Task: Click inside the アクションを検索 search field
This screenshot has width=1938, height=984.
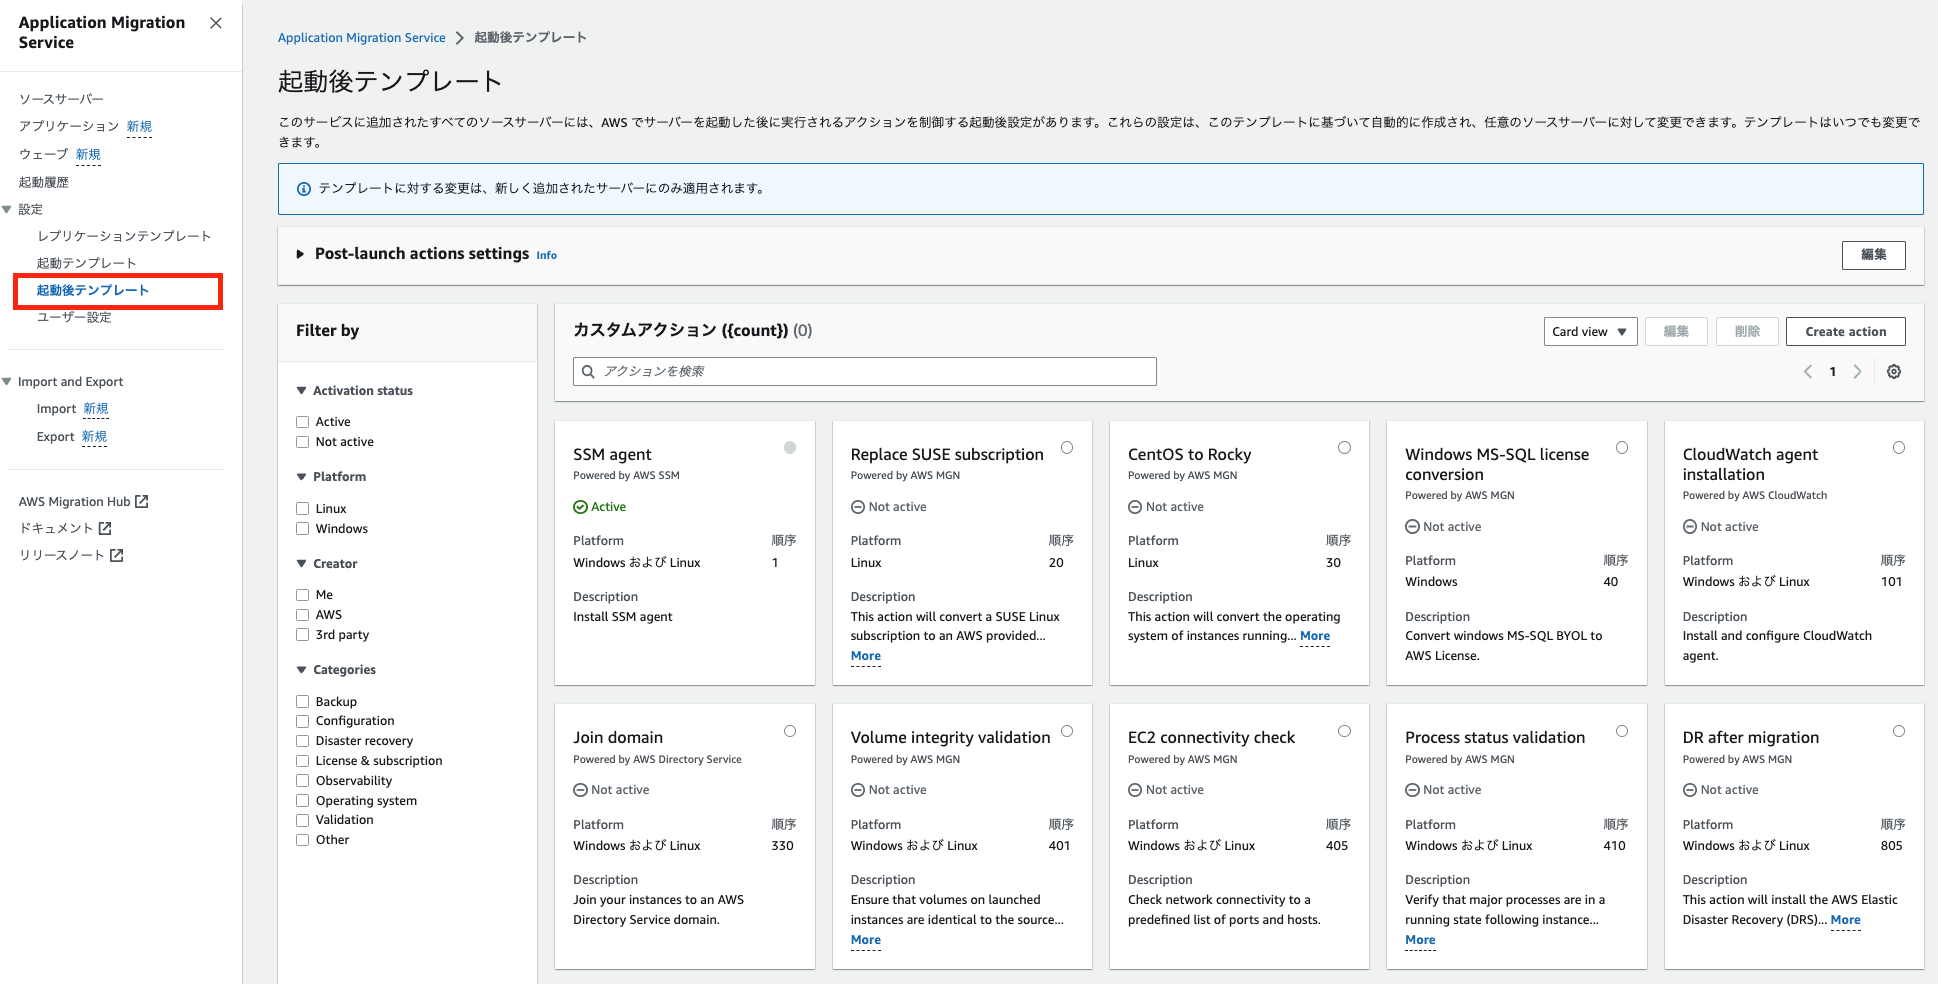Action: coord(865,371)
